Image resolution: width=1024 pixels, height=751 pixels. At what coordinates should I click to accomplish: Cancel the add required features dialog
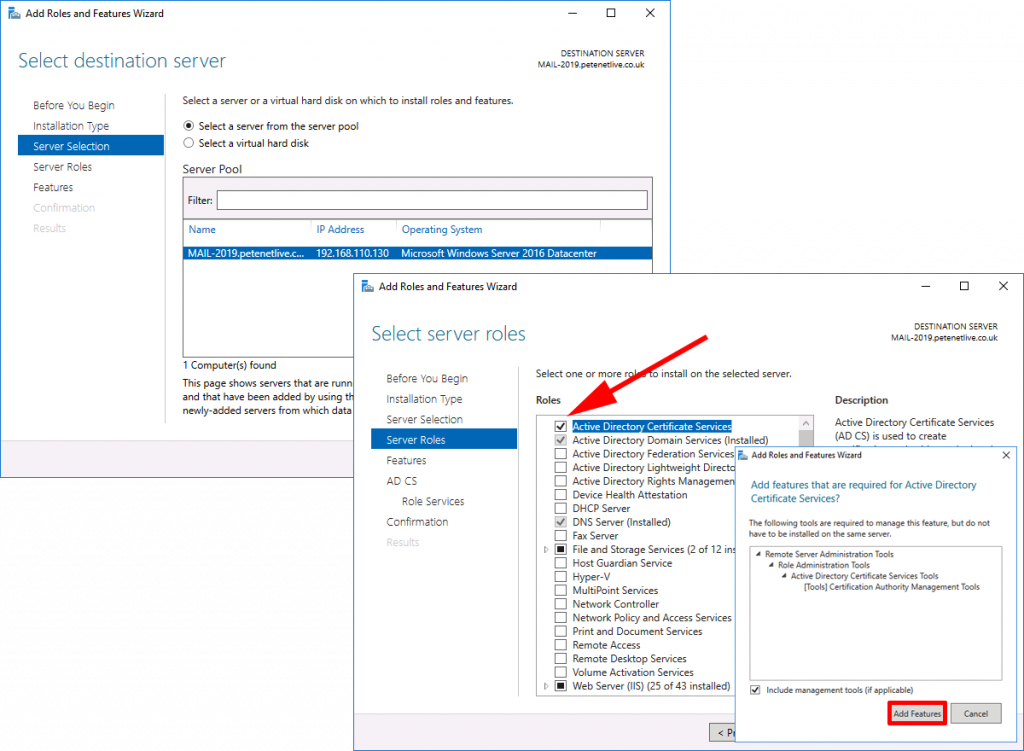point(976,713)
